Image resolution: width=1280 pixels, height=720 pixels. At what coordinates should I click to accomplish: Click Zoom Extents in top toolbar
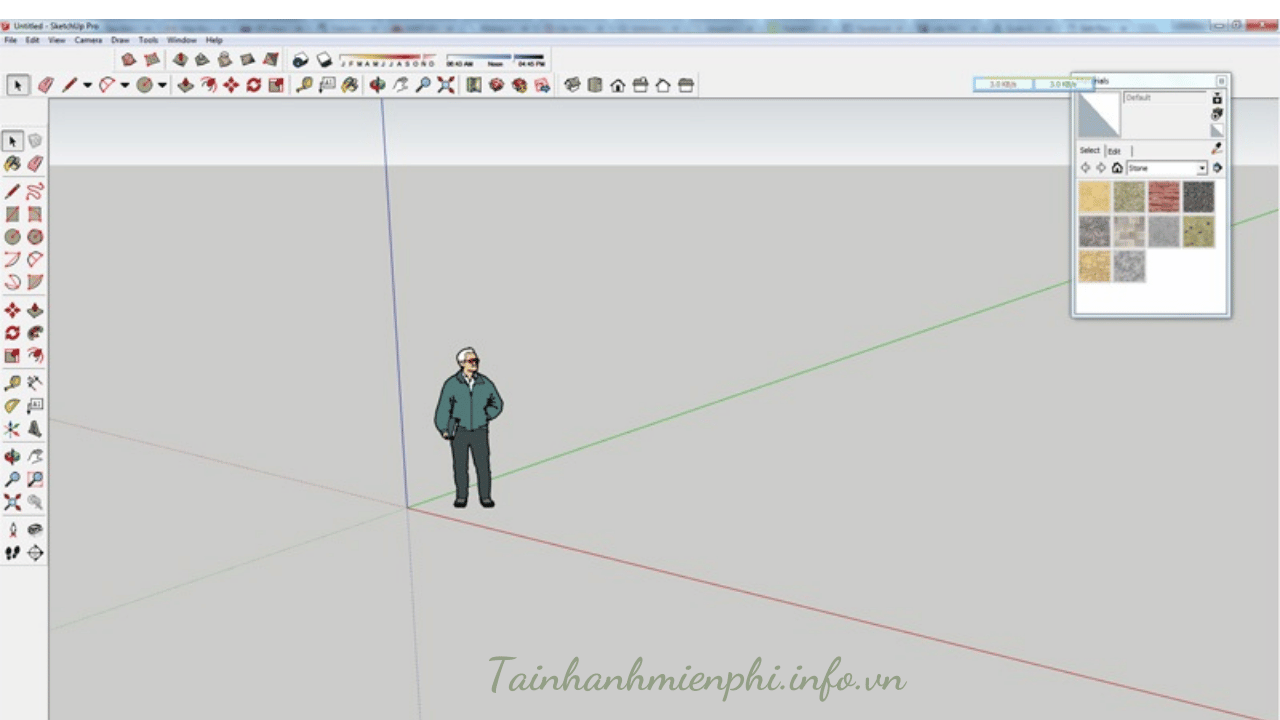tap(446, 86)
